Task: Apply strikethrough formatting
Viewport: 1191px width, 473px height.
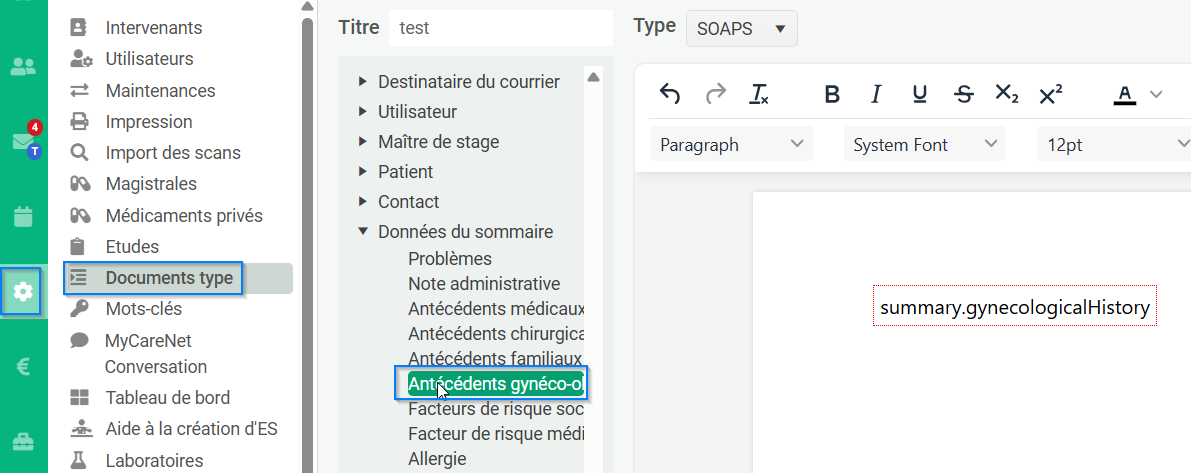Action: coord(964,94)
